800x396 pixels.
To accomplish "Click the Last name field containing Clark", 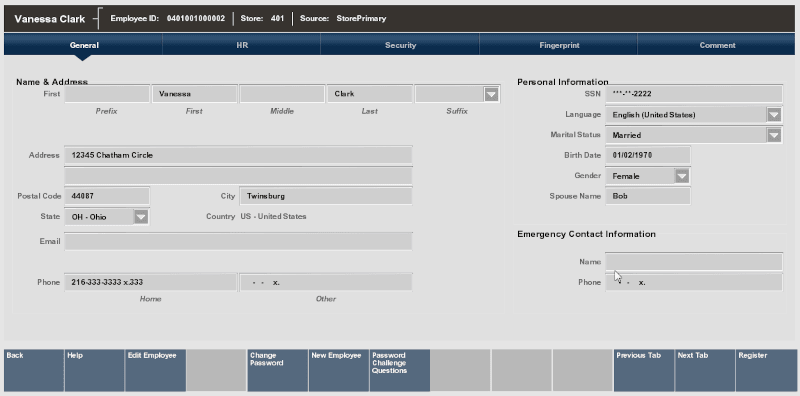I will (370, 94).
